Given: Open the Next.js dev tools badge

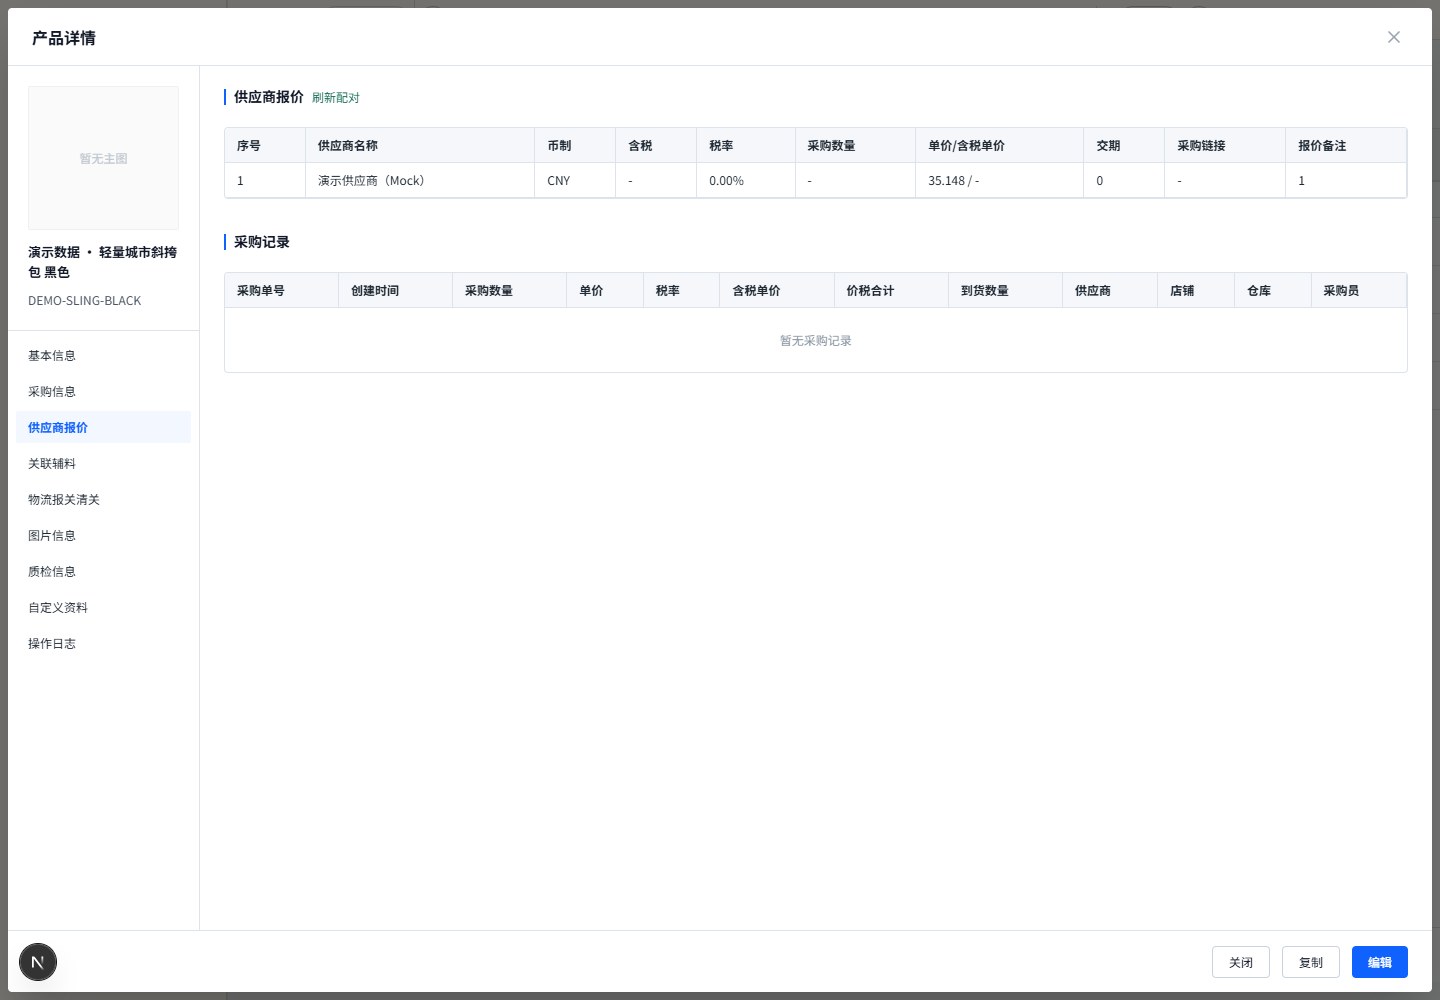Looking at the screenshot, I should point(38,962).
